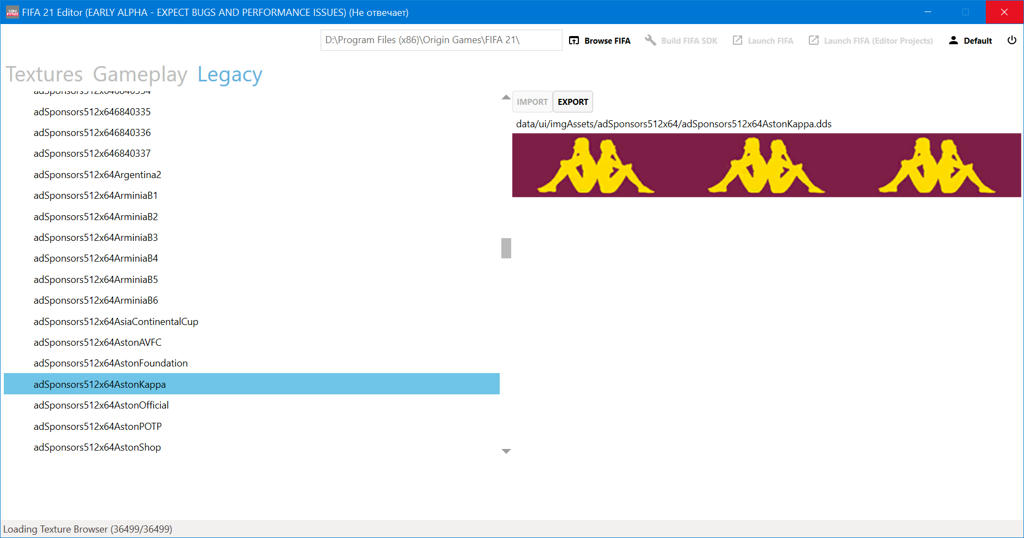This screenshot has height=538, width=1024.
Task: Open the Gameplay tab
Action: coord(140,74)
